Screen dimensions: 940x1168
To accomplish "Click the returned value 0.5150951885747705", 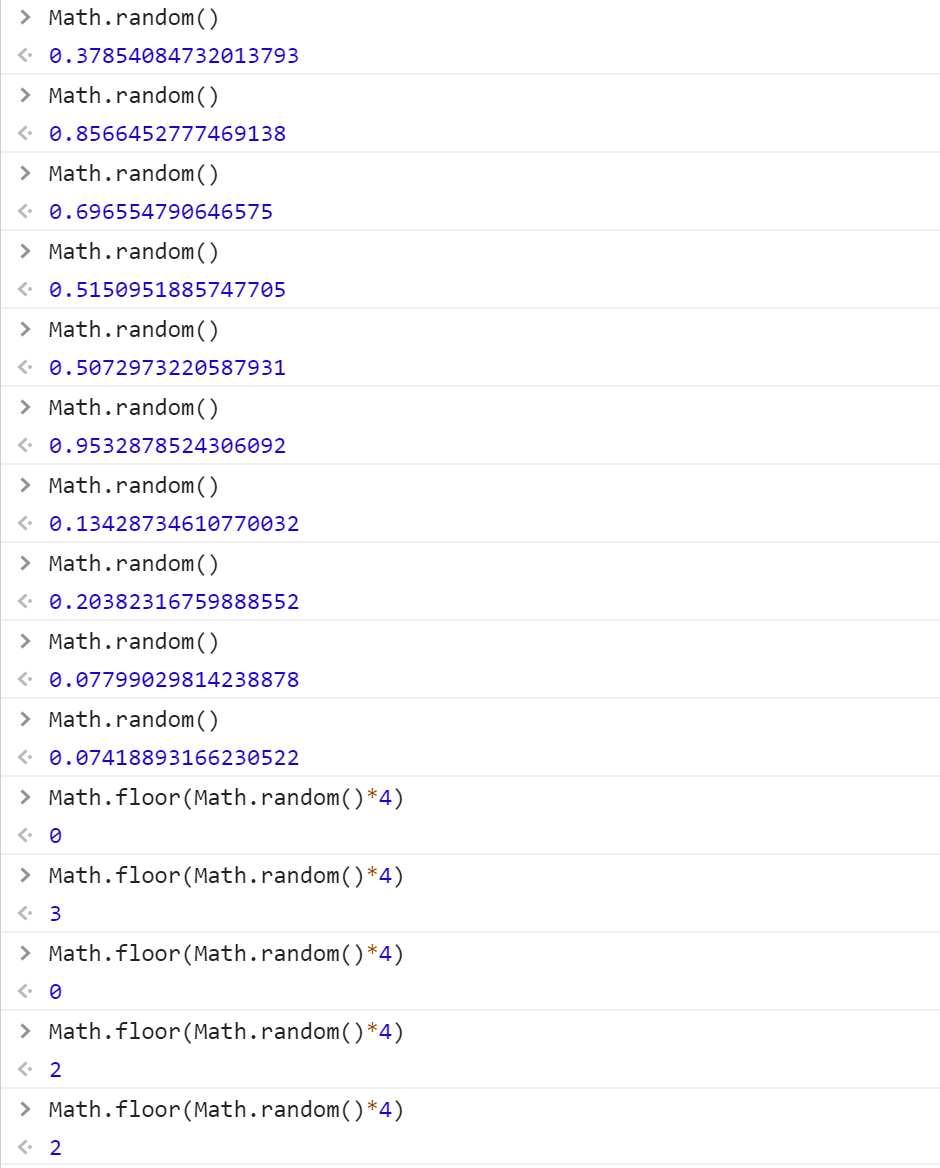I will pyautogui.click(x=168, y=290).
